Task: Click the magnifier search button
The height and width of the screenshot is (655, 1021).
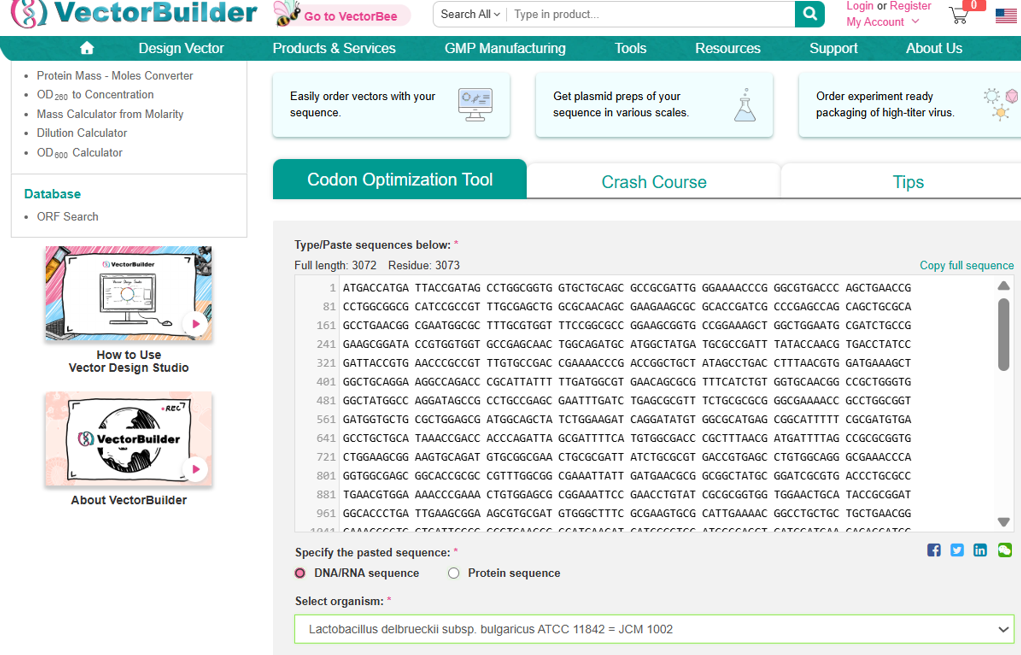Action: pos(809,14)
